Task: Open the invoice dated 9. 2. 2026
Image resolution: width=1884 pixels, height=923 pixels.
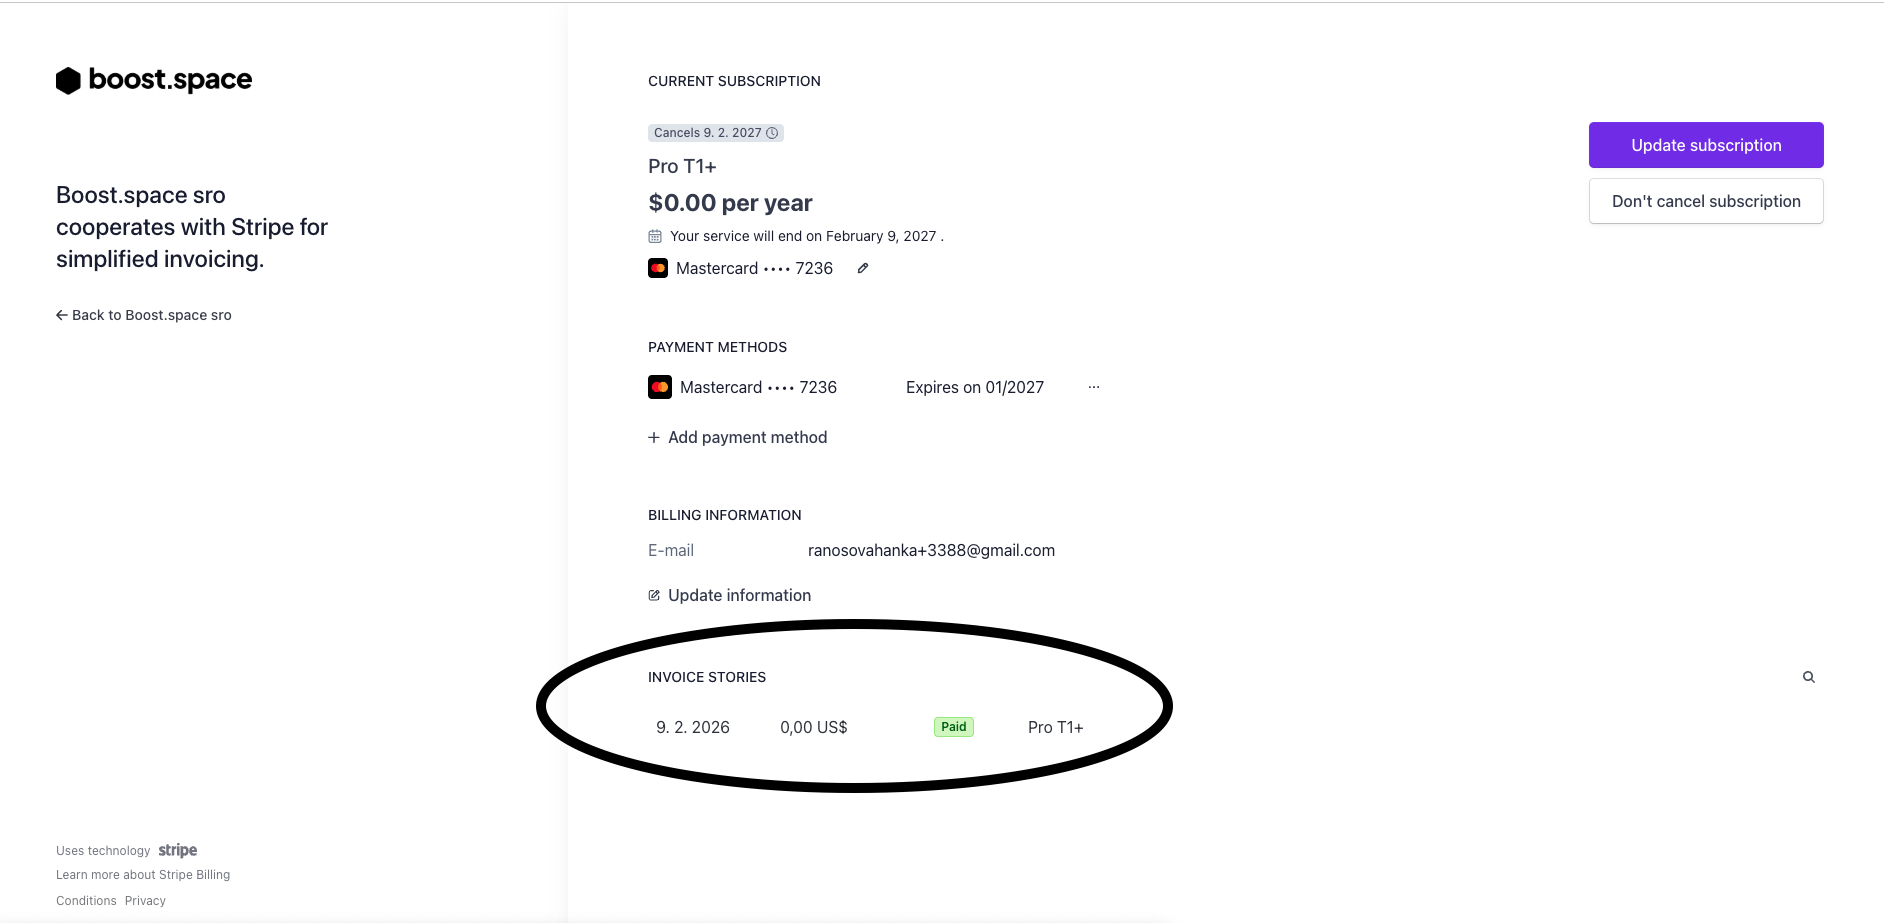Action: [x=693, y=727]
